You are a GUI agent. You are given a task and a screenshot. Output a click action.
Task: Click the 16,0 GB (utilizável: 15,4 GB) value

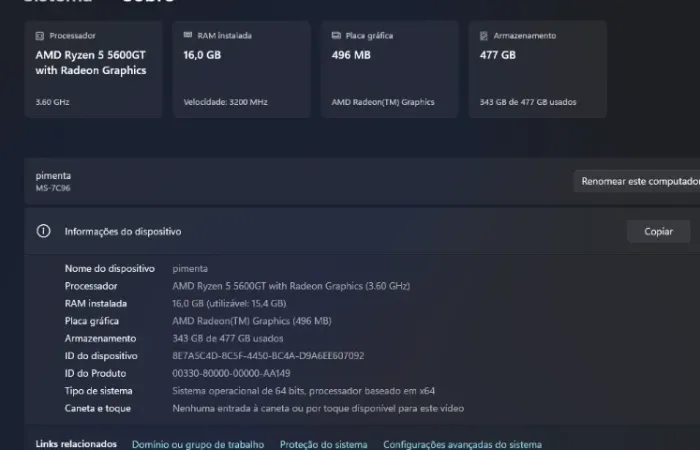(229, 304)
